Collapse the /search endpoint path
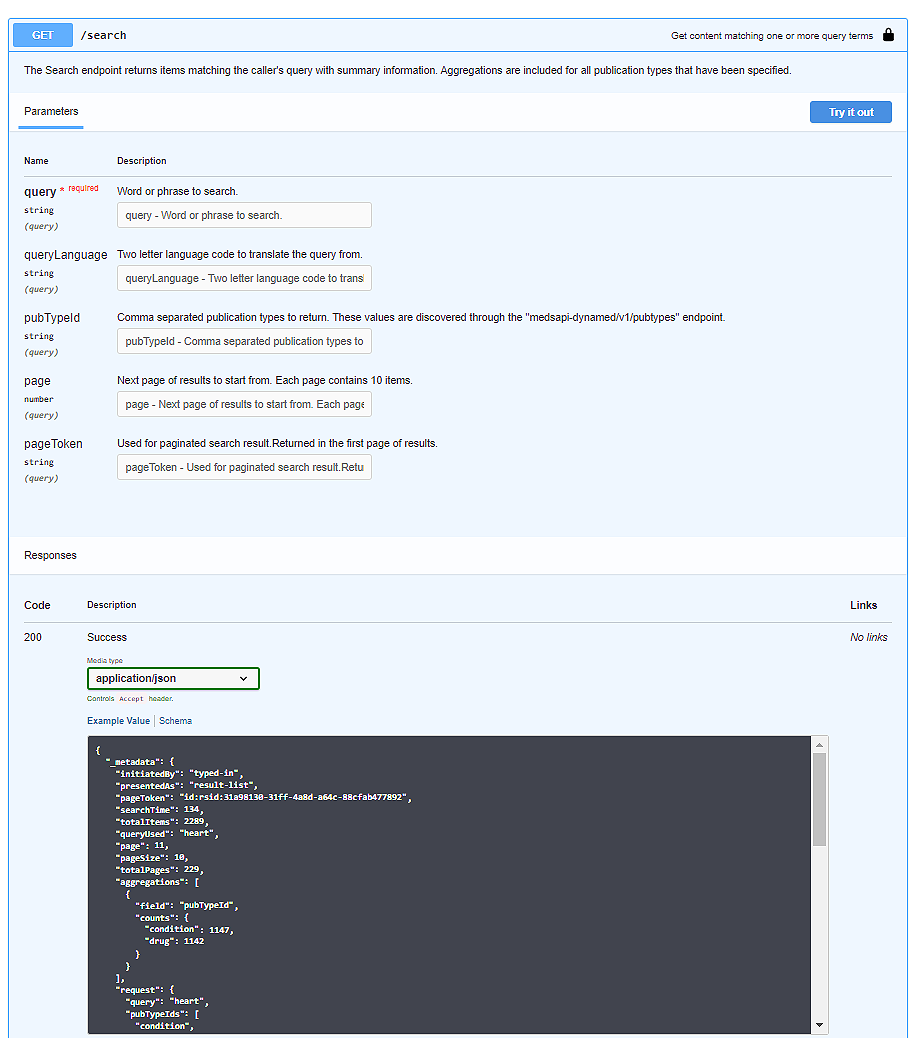The image size is (920, 1060). click(x=104, y=35)
